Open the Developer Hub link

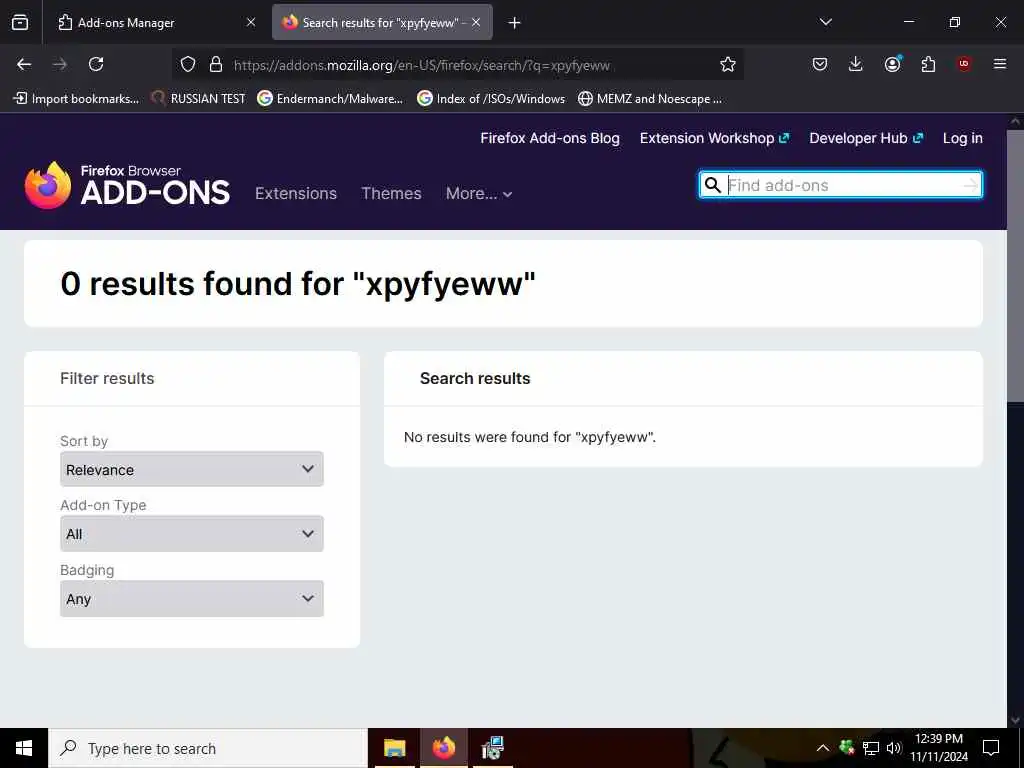866,138
